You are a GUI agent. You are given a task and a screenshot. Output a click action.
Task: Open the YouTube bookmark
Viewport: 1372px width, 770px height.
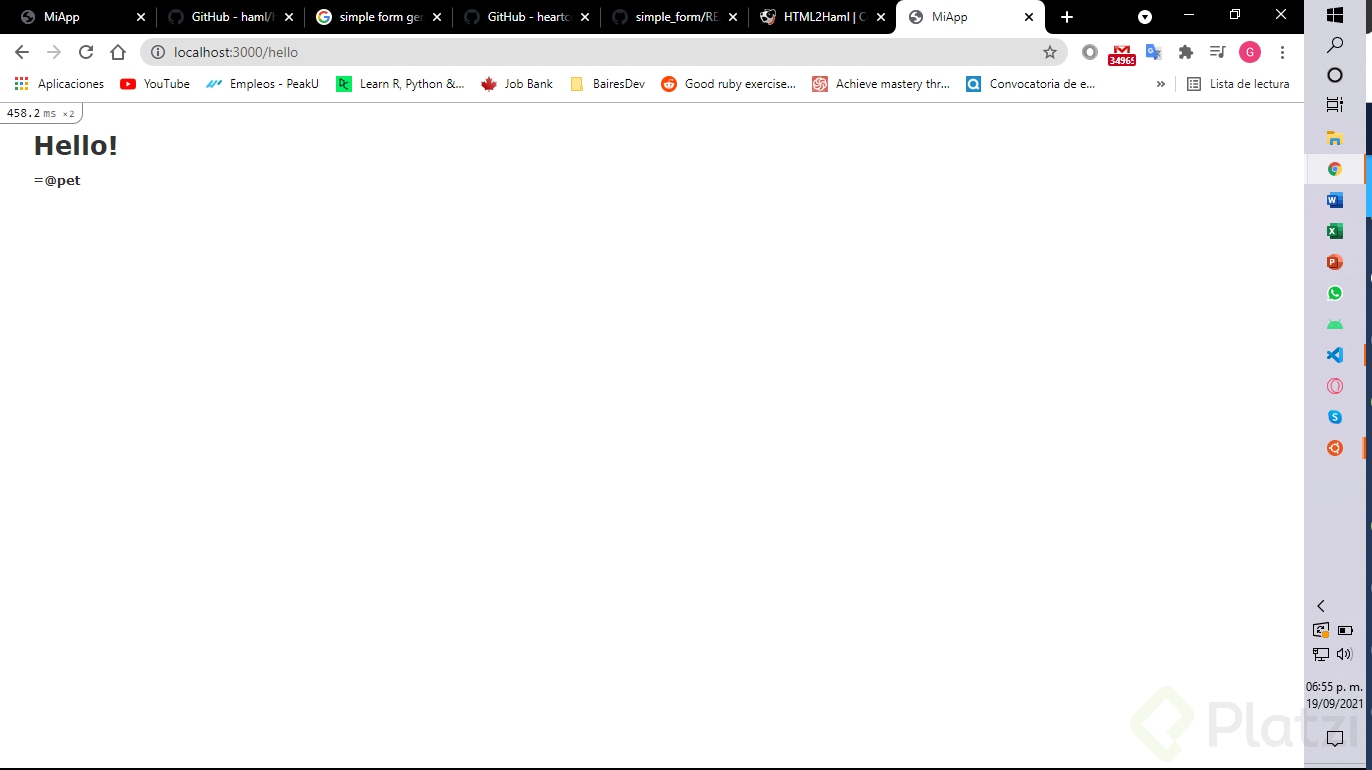[x=155, y=84]
